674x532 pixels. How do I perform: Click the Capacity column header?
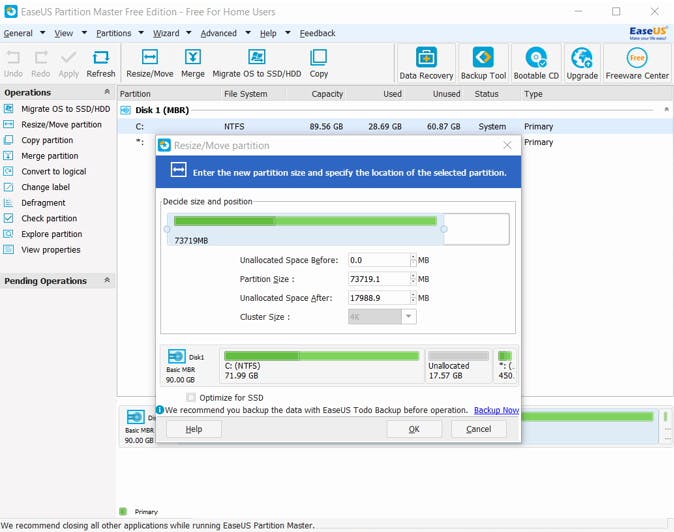tap(327, 94)
